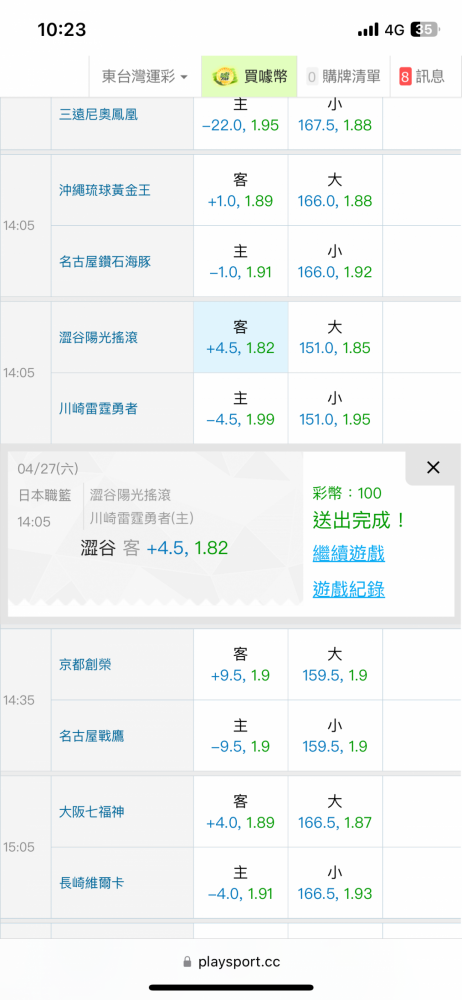Pick 客 +1.0, 1.89 for 沖繩

241,190
